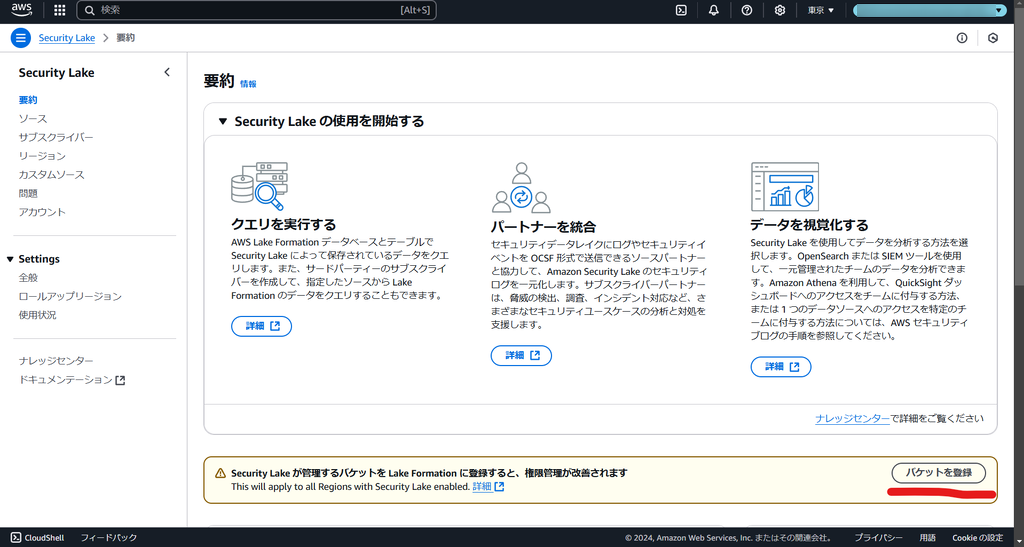Open リージョン in the side navigation

(42, 156)
